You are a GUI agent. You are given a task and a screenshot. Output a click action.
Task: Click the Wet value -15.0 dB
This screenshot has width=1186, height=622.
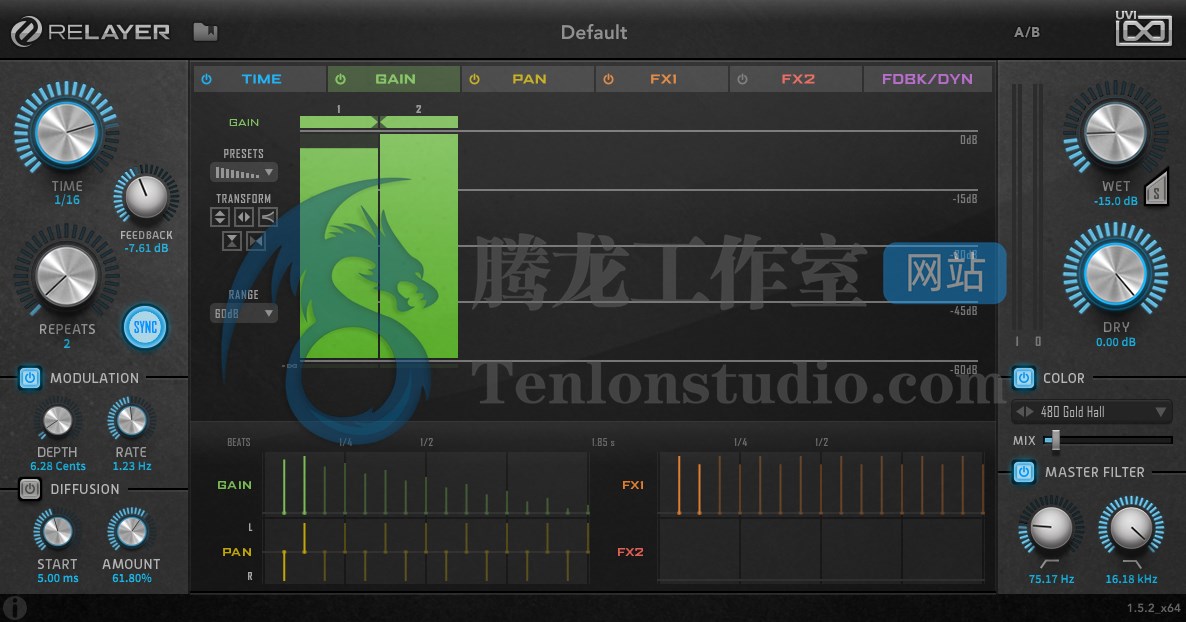tap(1116, 201)
